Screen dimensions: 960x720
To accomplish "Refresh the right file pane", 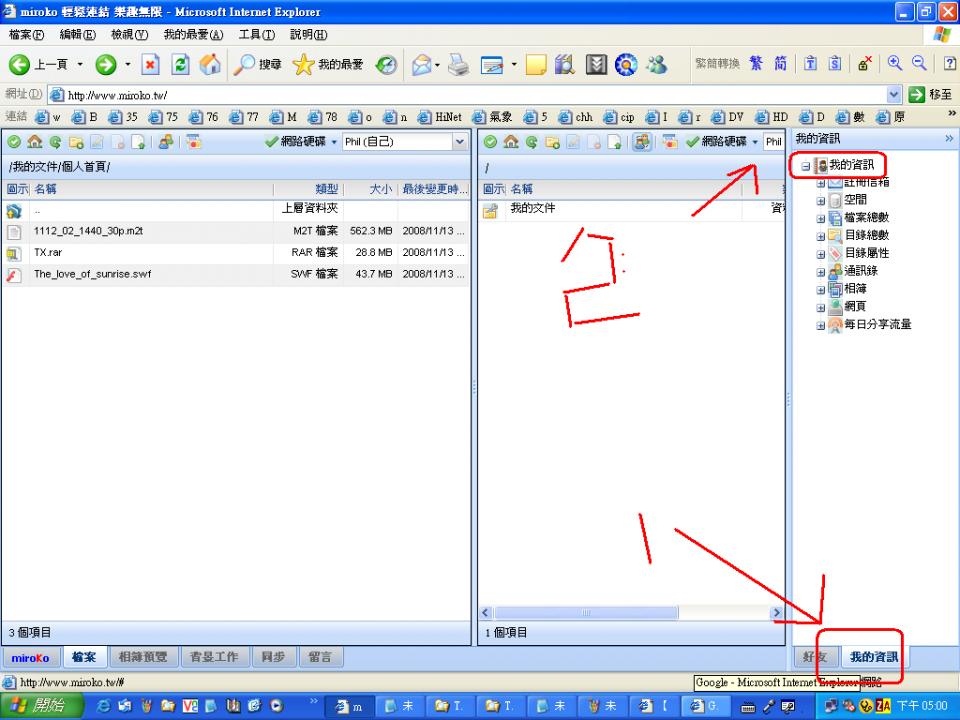I will coord(531,142).
